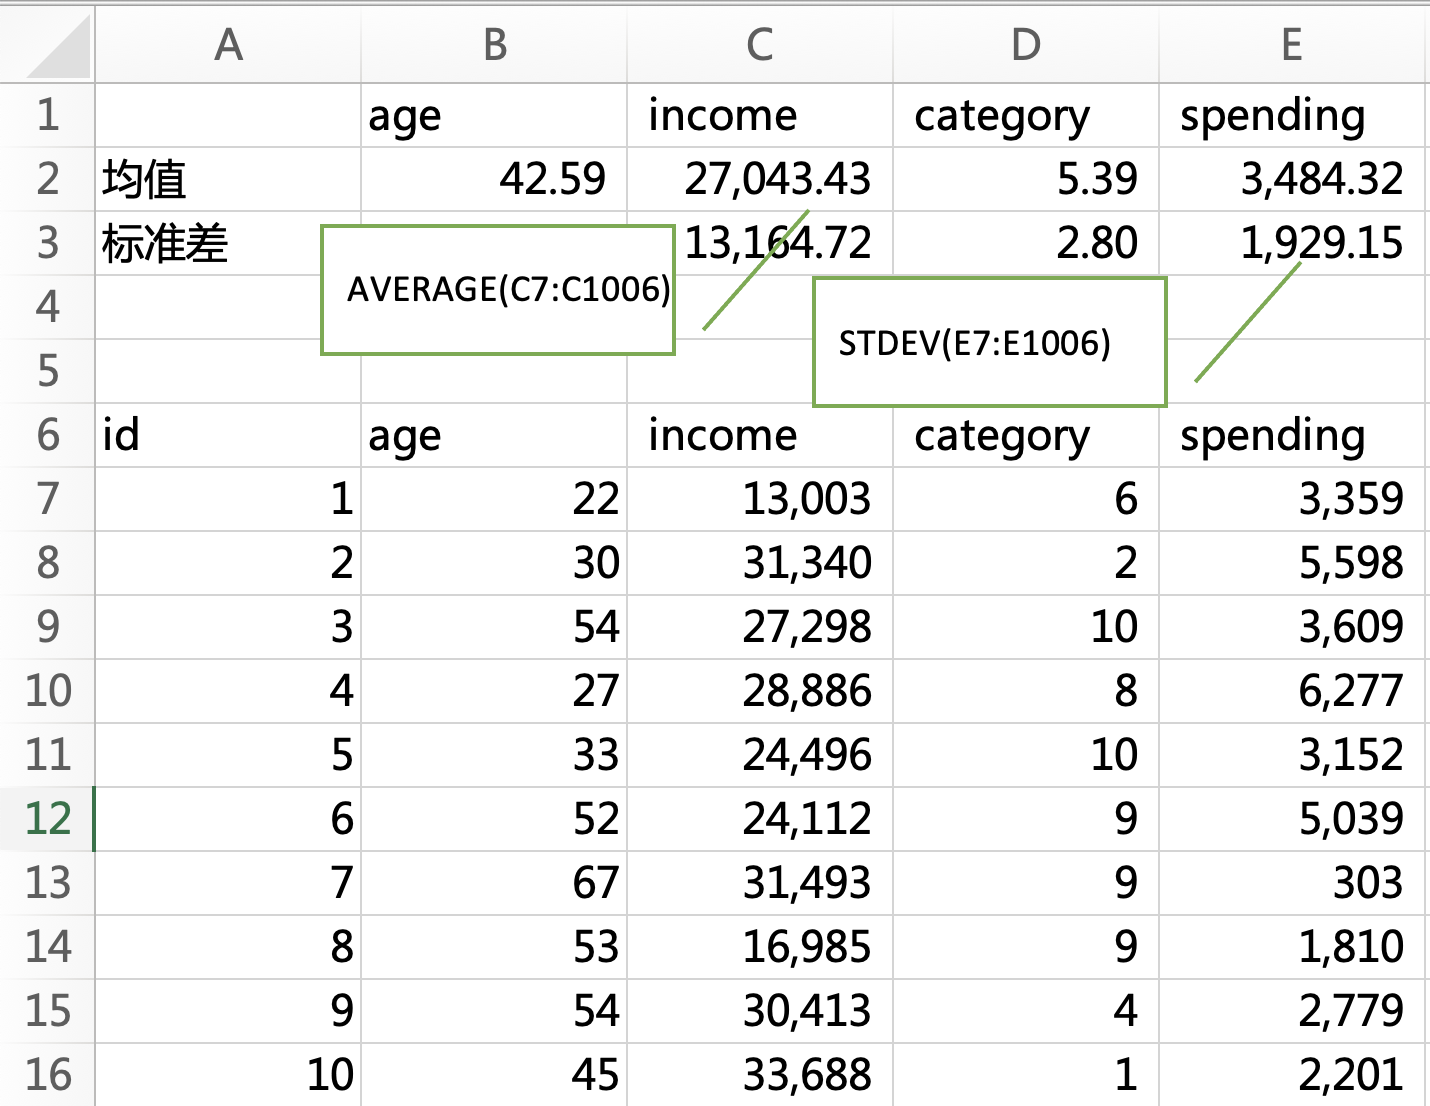Select spending value 5,598
1430x1106 pixels.
click(x=1292, y=563)
